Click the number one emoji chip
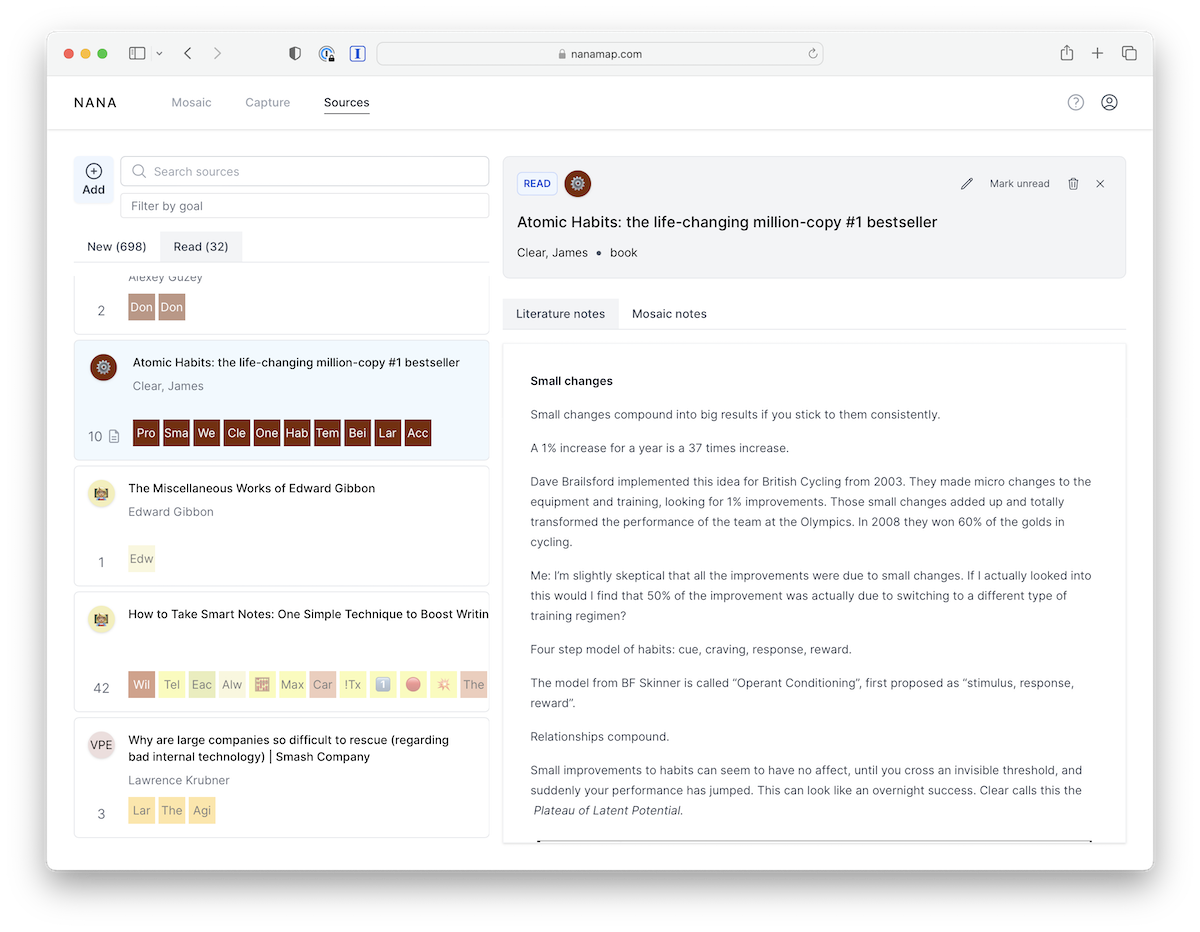1200x932 pixels. [383, 685]
